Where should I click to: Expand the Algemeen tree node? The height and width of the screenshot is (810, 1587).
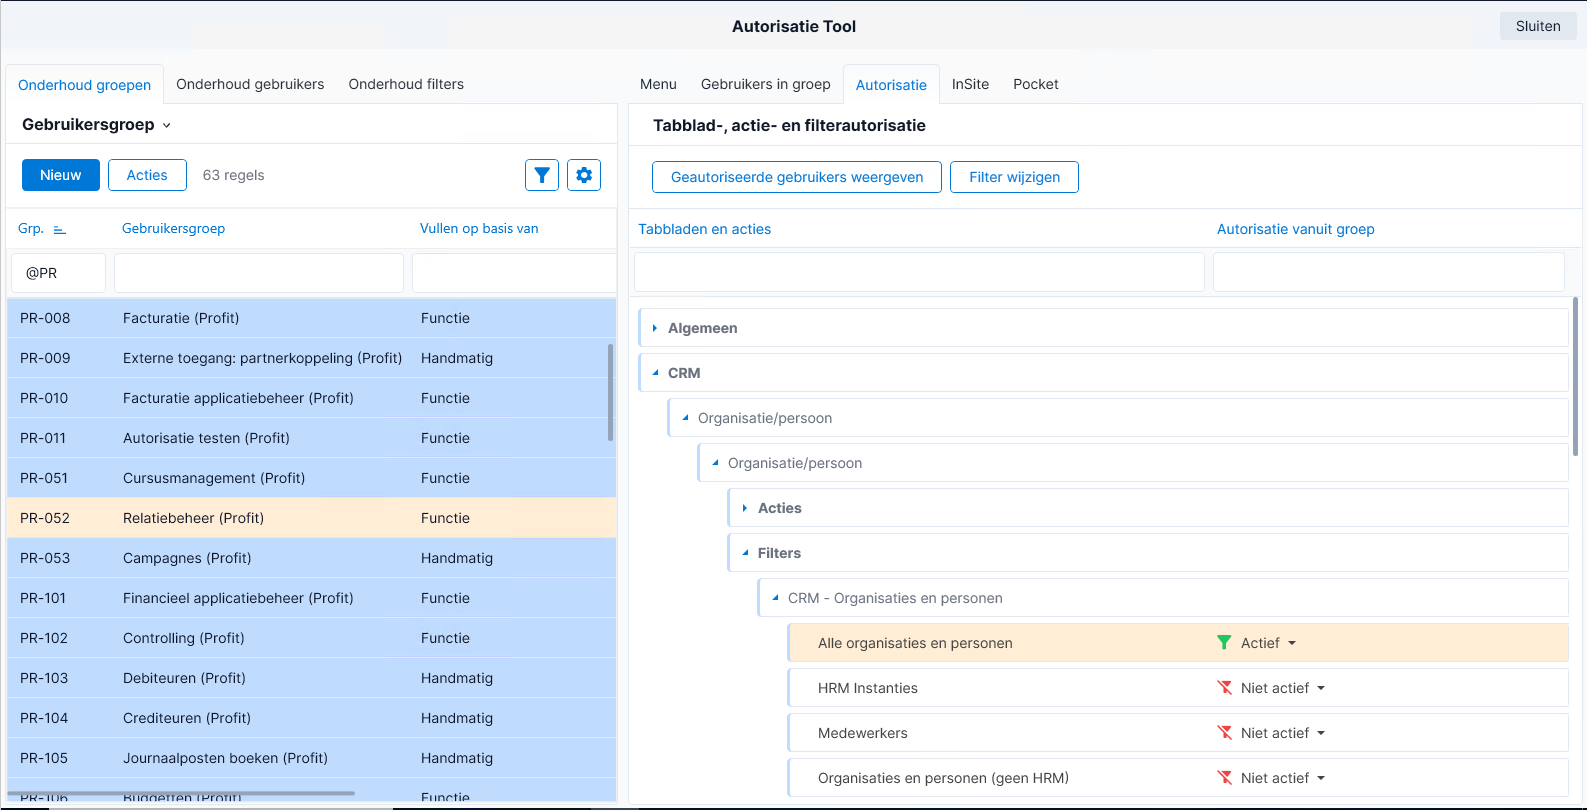pos(655,328)
